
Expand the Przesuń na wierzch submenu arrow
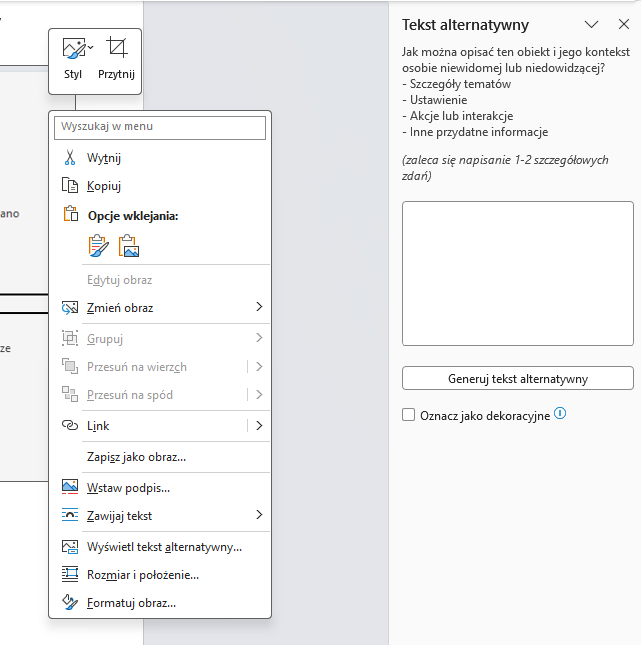coord(259,366)
